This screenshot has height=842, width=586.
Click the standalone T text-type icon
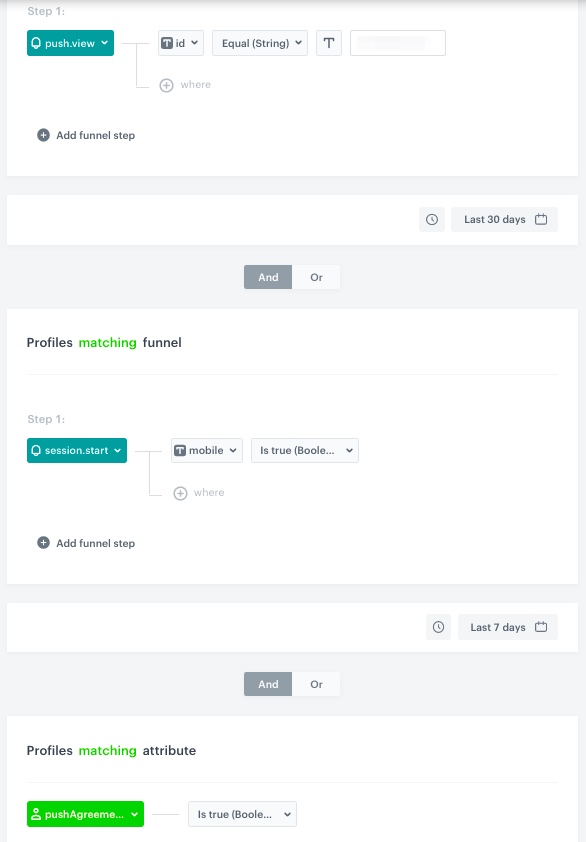328,42
